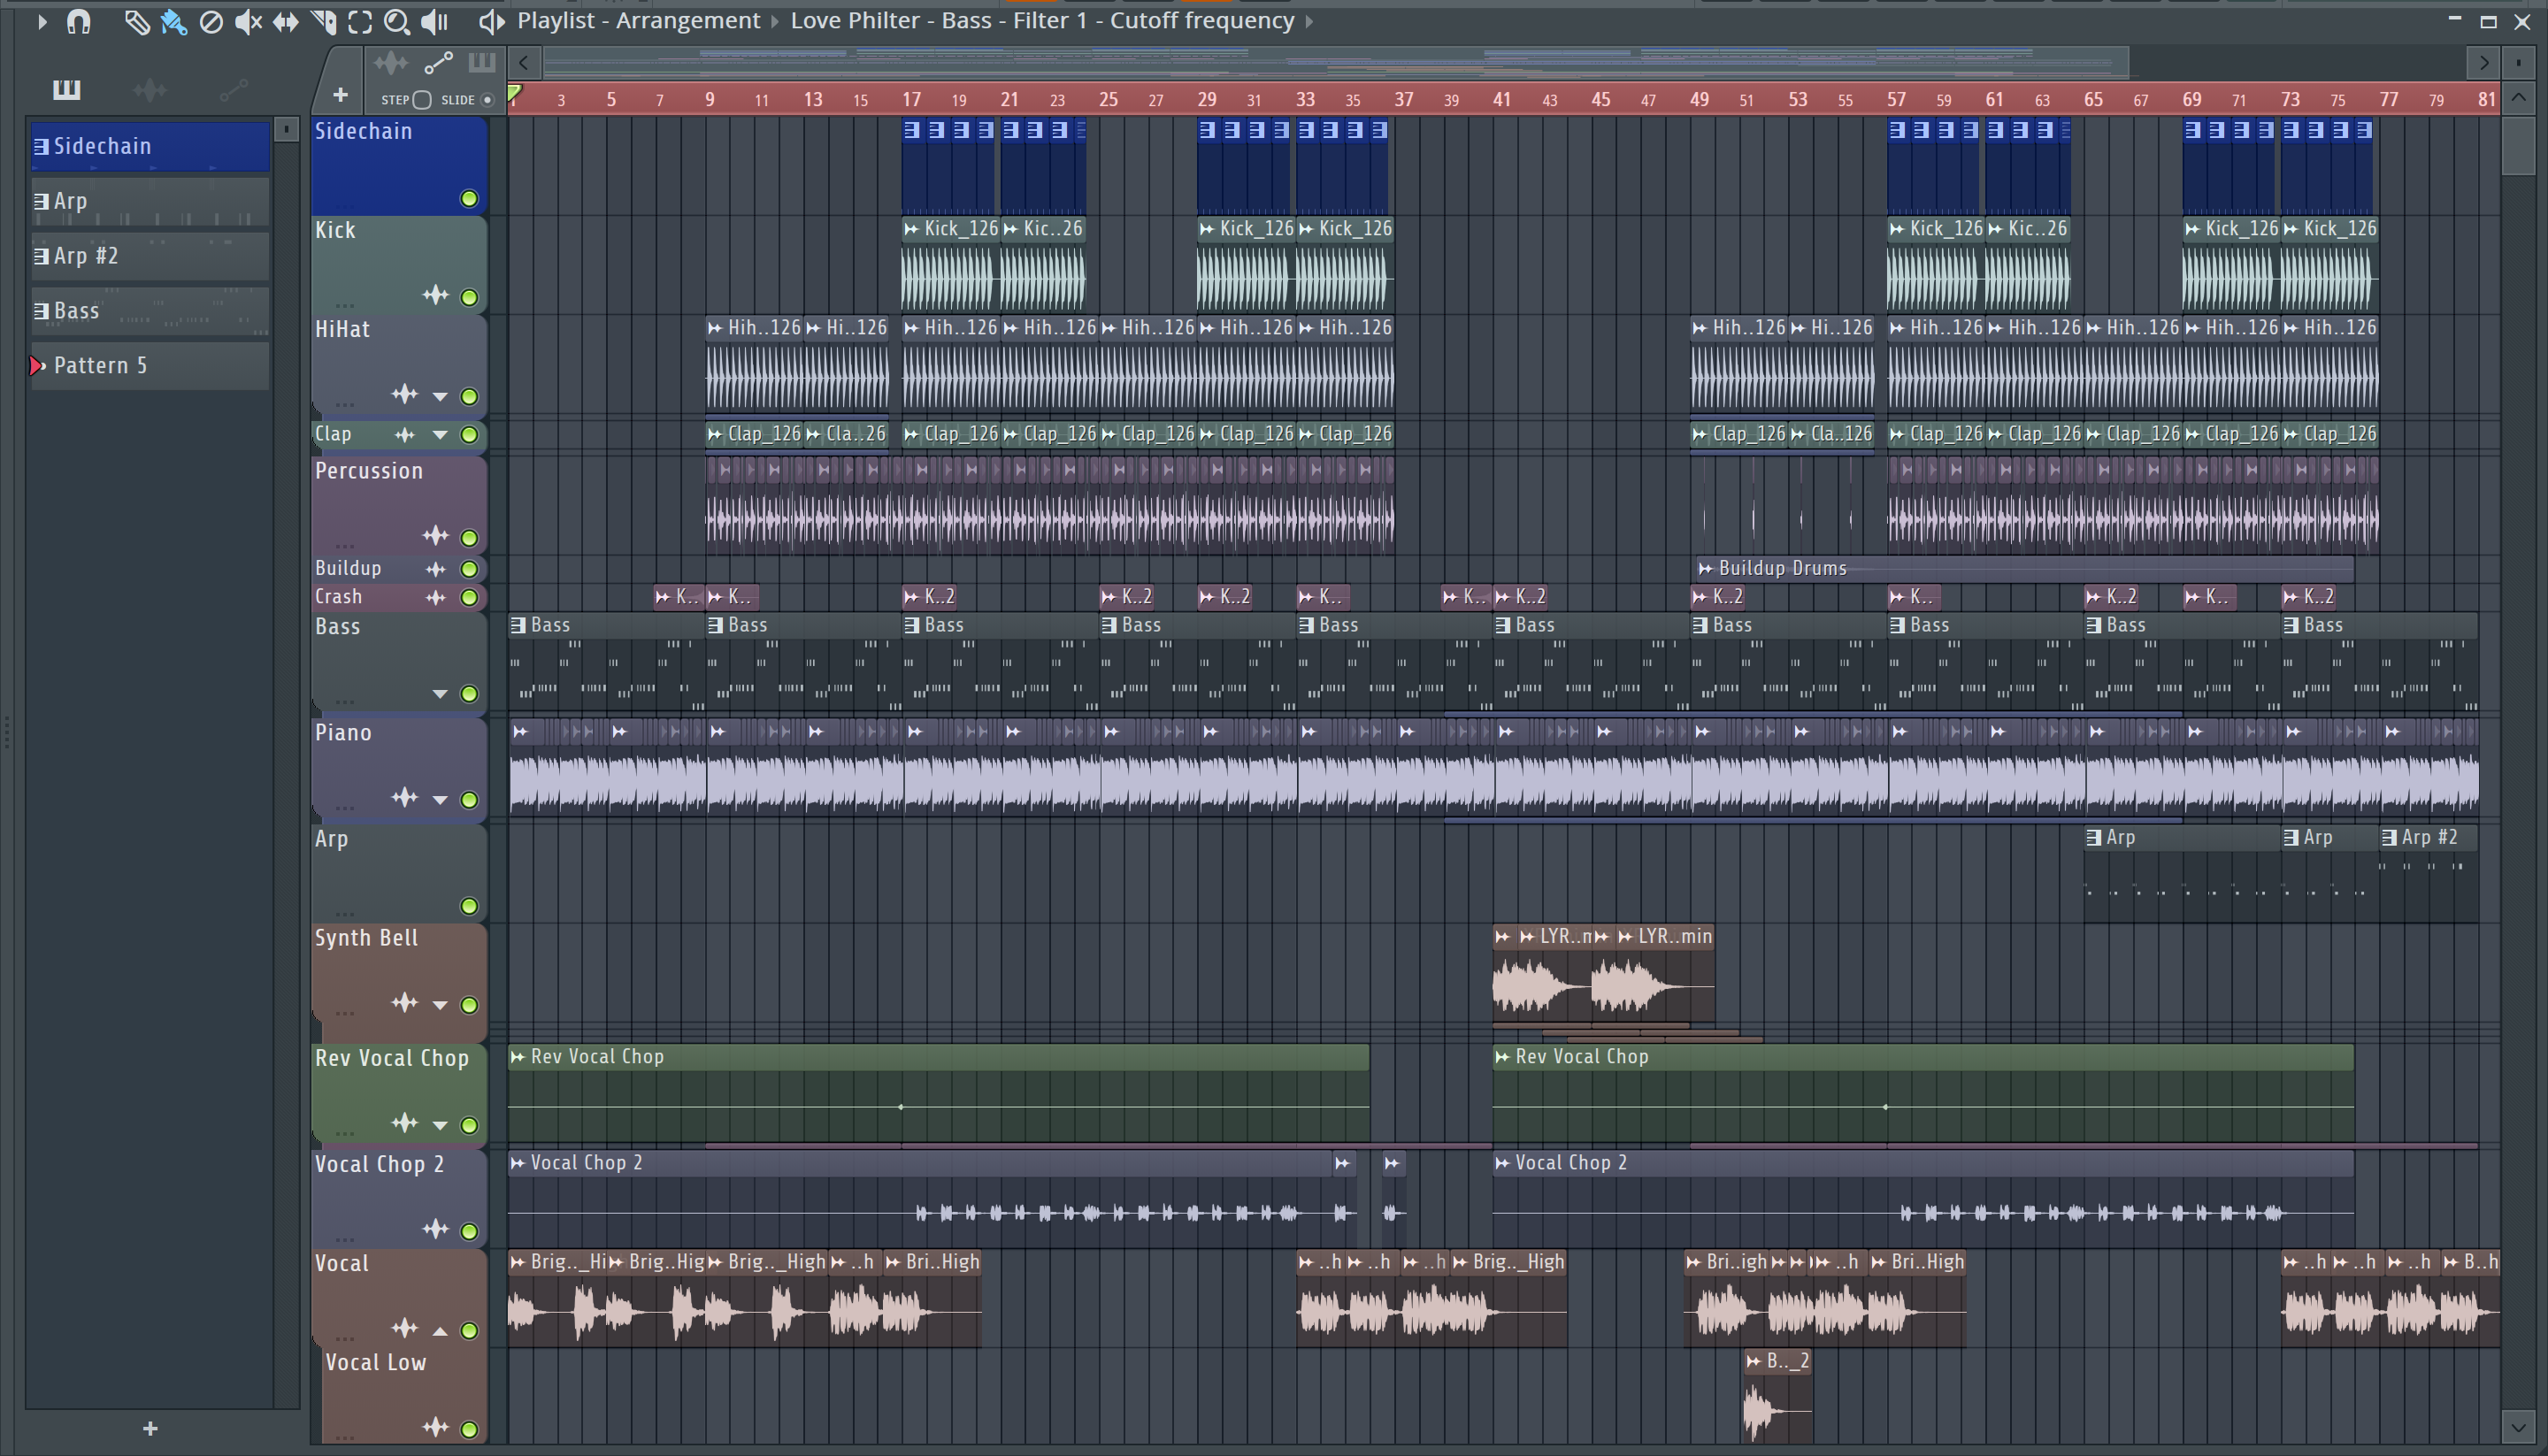
Task: Show audio clips filter in track header
Action: (x=390, y=64)
